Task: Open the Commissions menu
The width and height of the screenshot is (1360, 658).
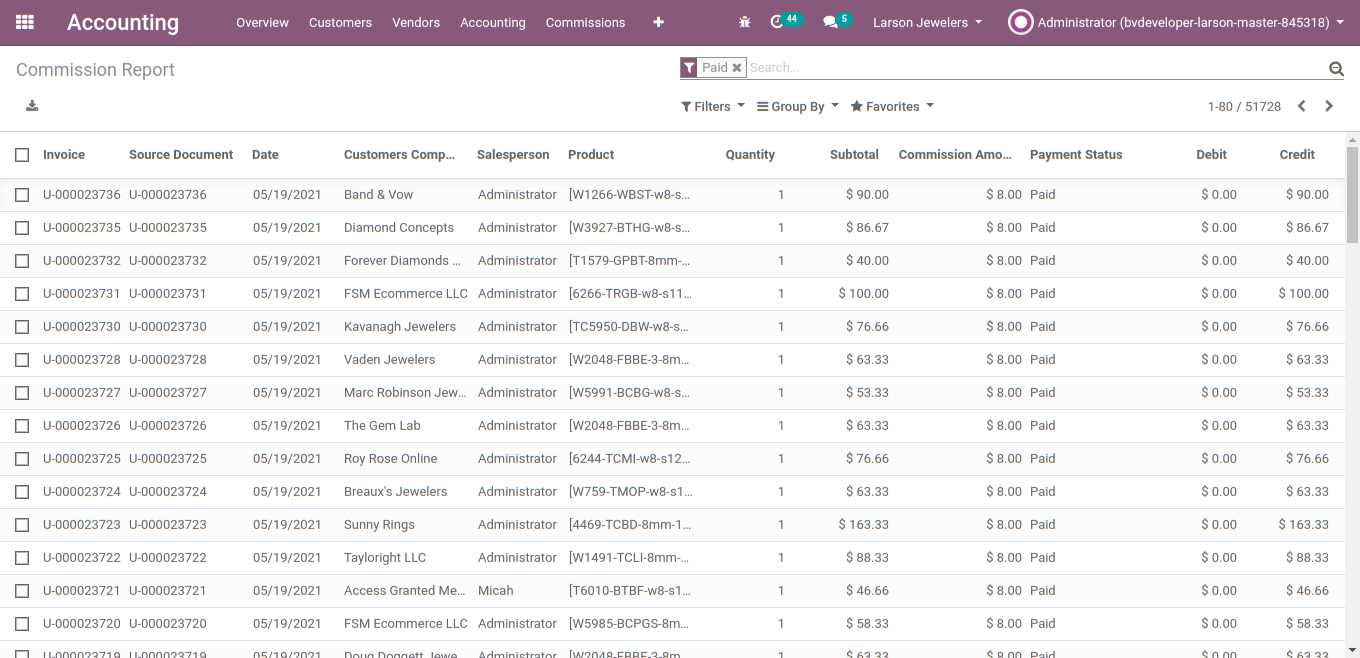Action: click(x=585, y=22)
